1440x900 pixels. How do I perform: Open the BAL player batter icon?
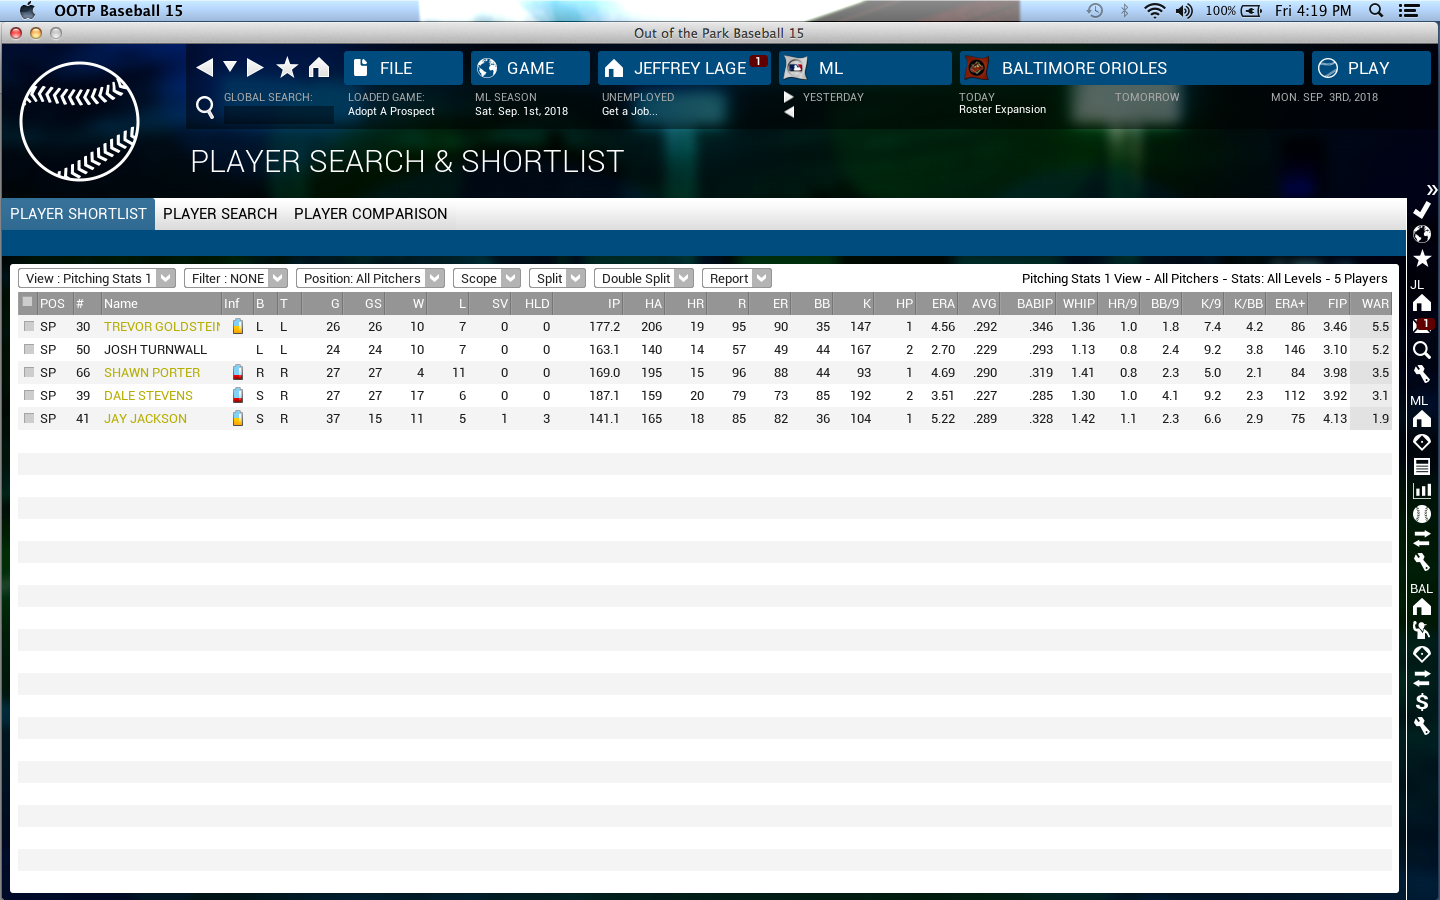(x=1421, y=630)
